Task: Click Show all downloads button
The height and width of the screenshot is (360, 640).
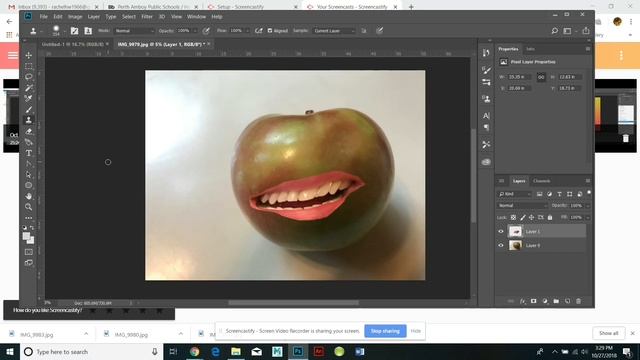Action: point(609,333)
